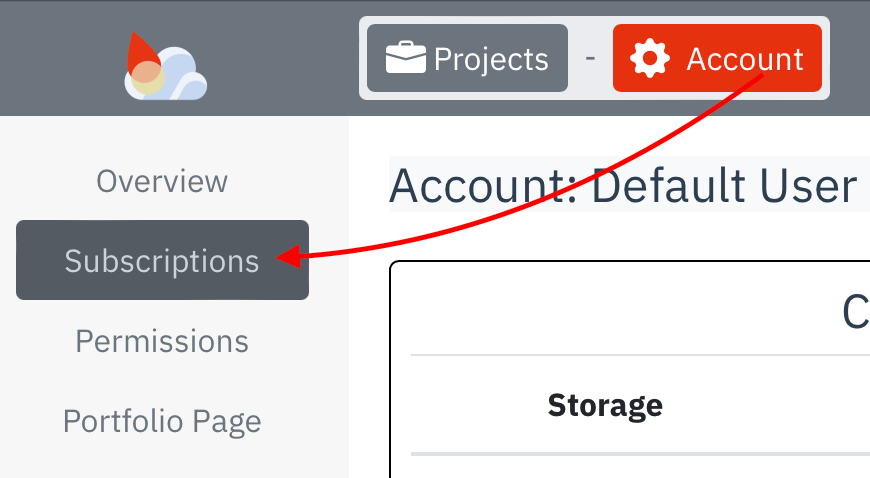Viewport: 870px width, 478px height.
Task: Click the dark header bar beside logo
Action: pos(280,58)
